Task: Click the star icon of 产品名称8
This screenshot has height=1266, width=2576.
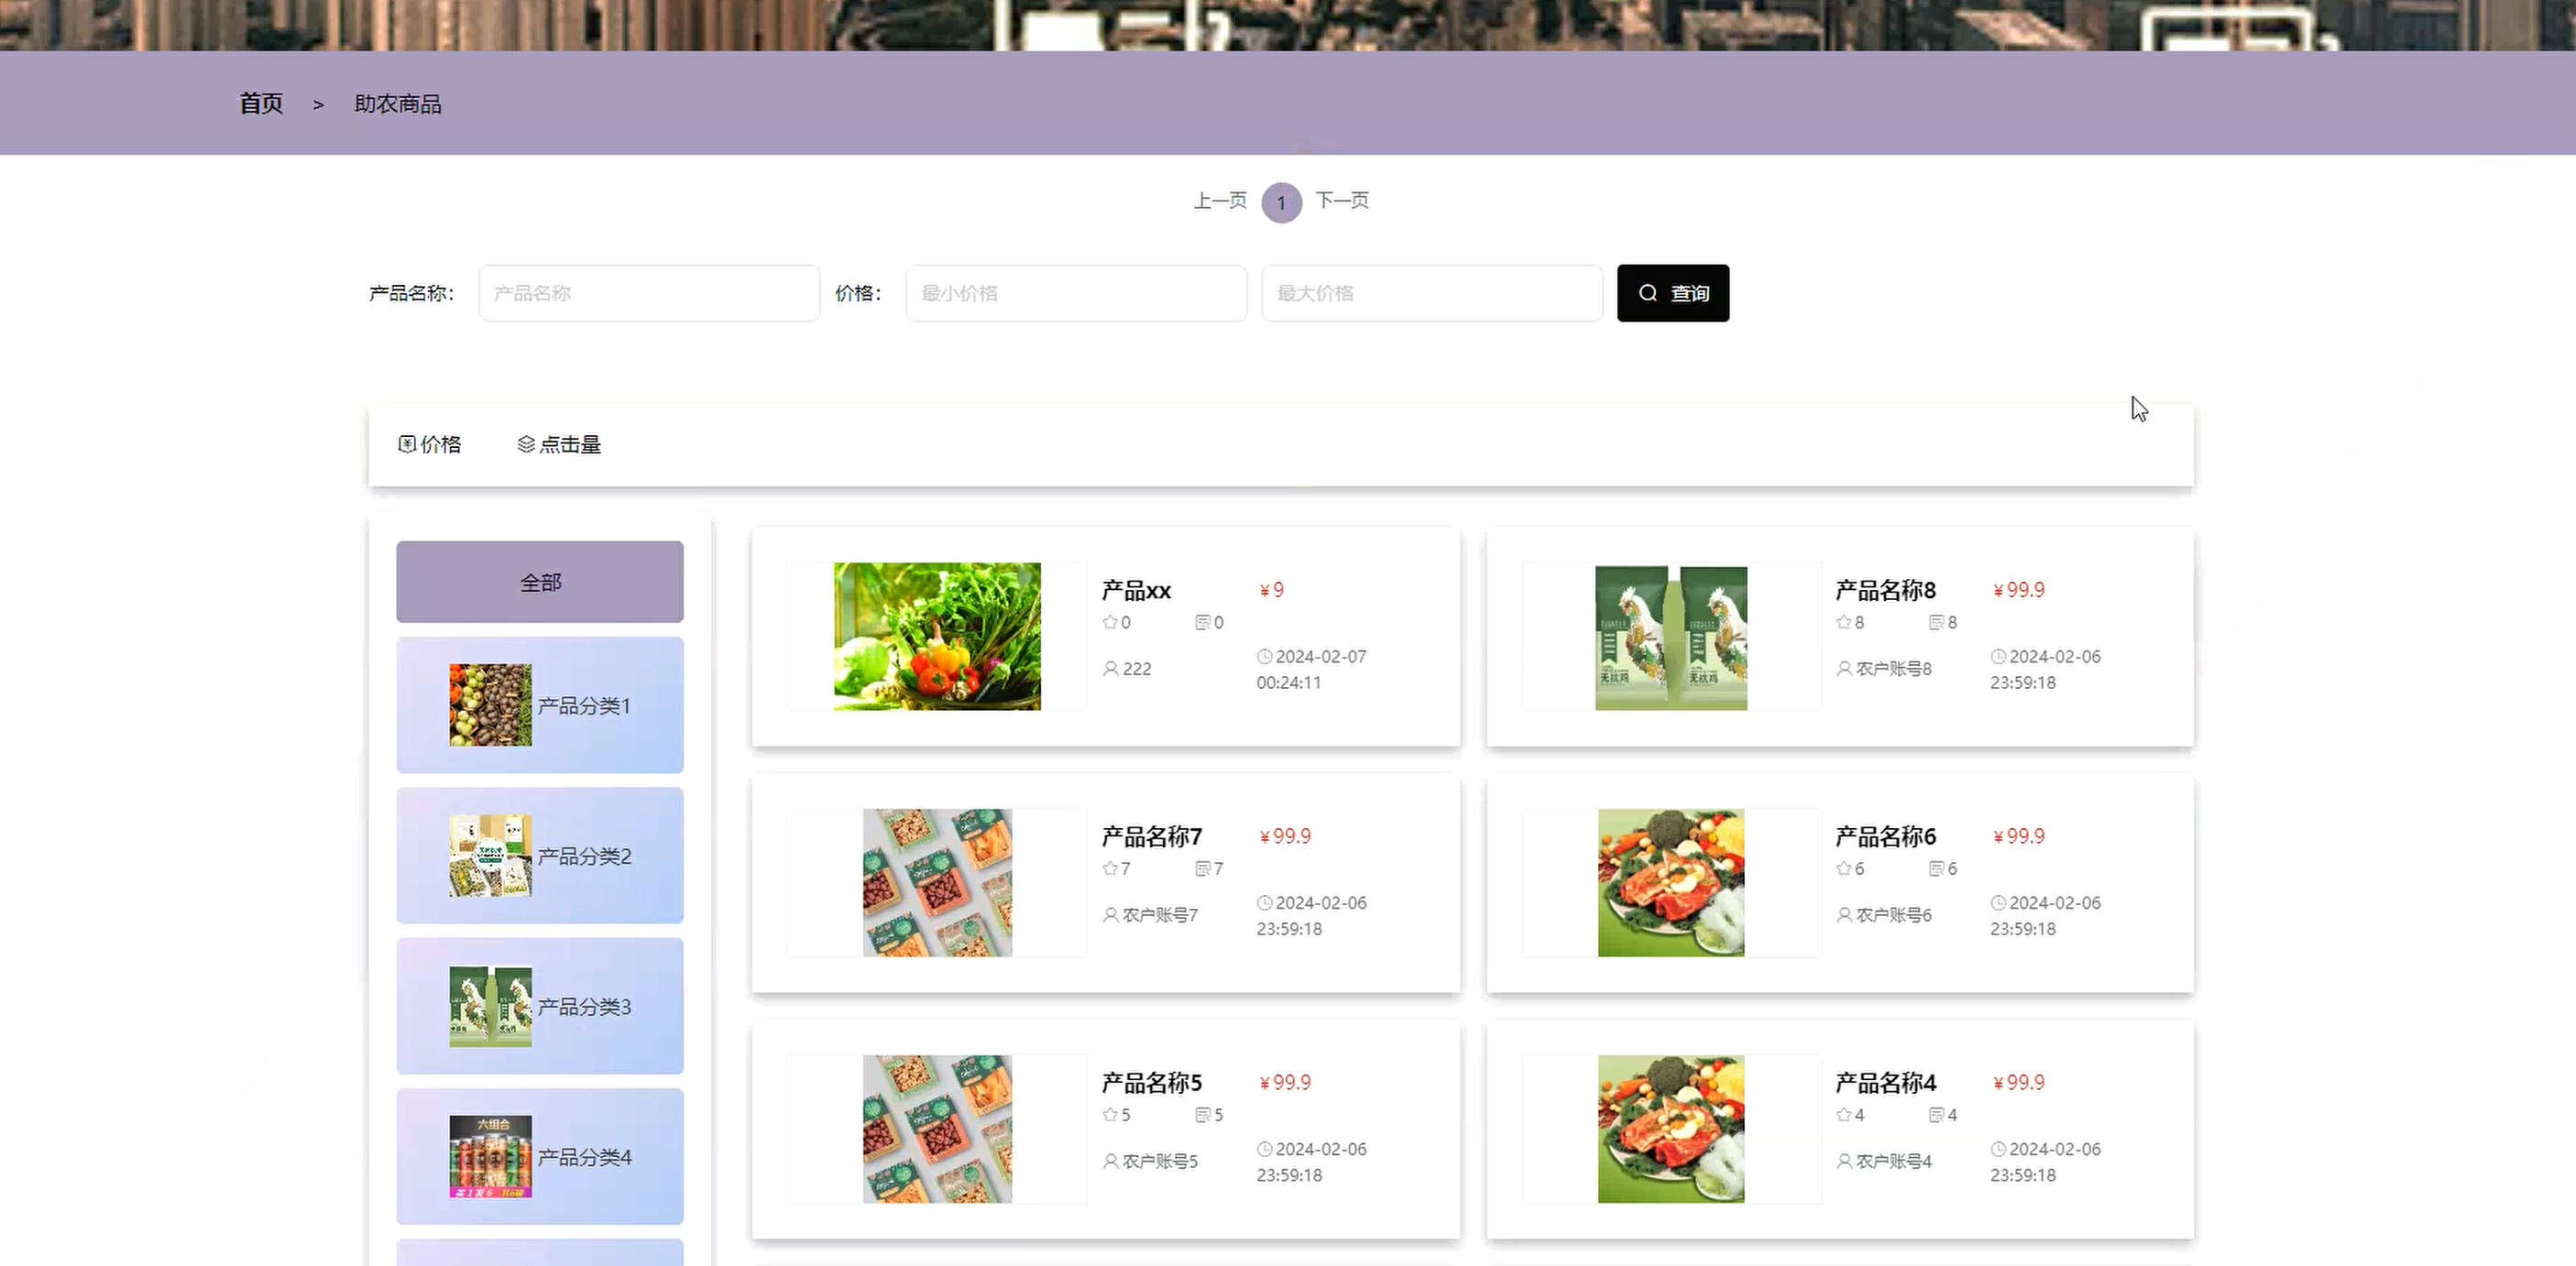Action: coord(1844,622)
